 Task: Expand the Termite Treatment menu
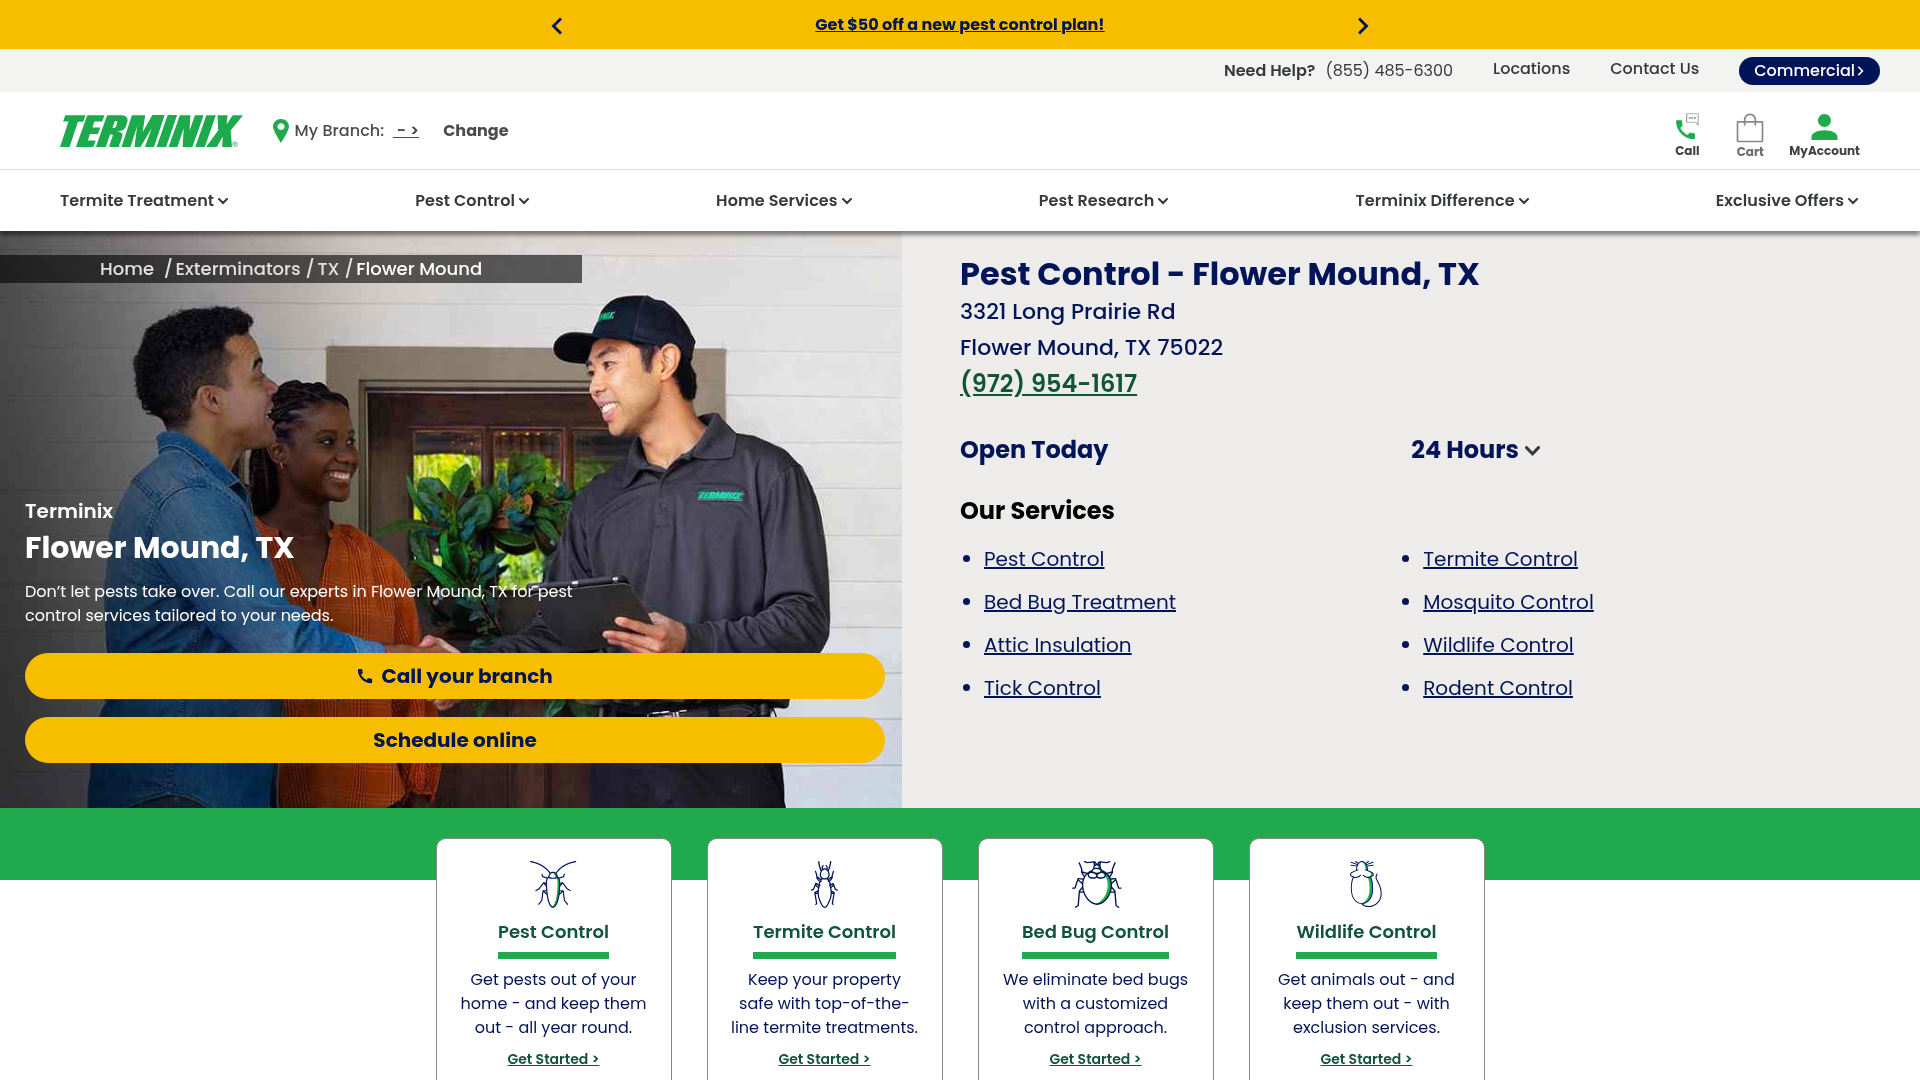pos(144,201)
